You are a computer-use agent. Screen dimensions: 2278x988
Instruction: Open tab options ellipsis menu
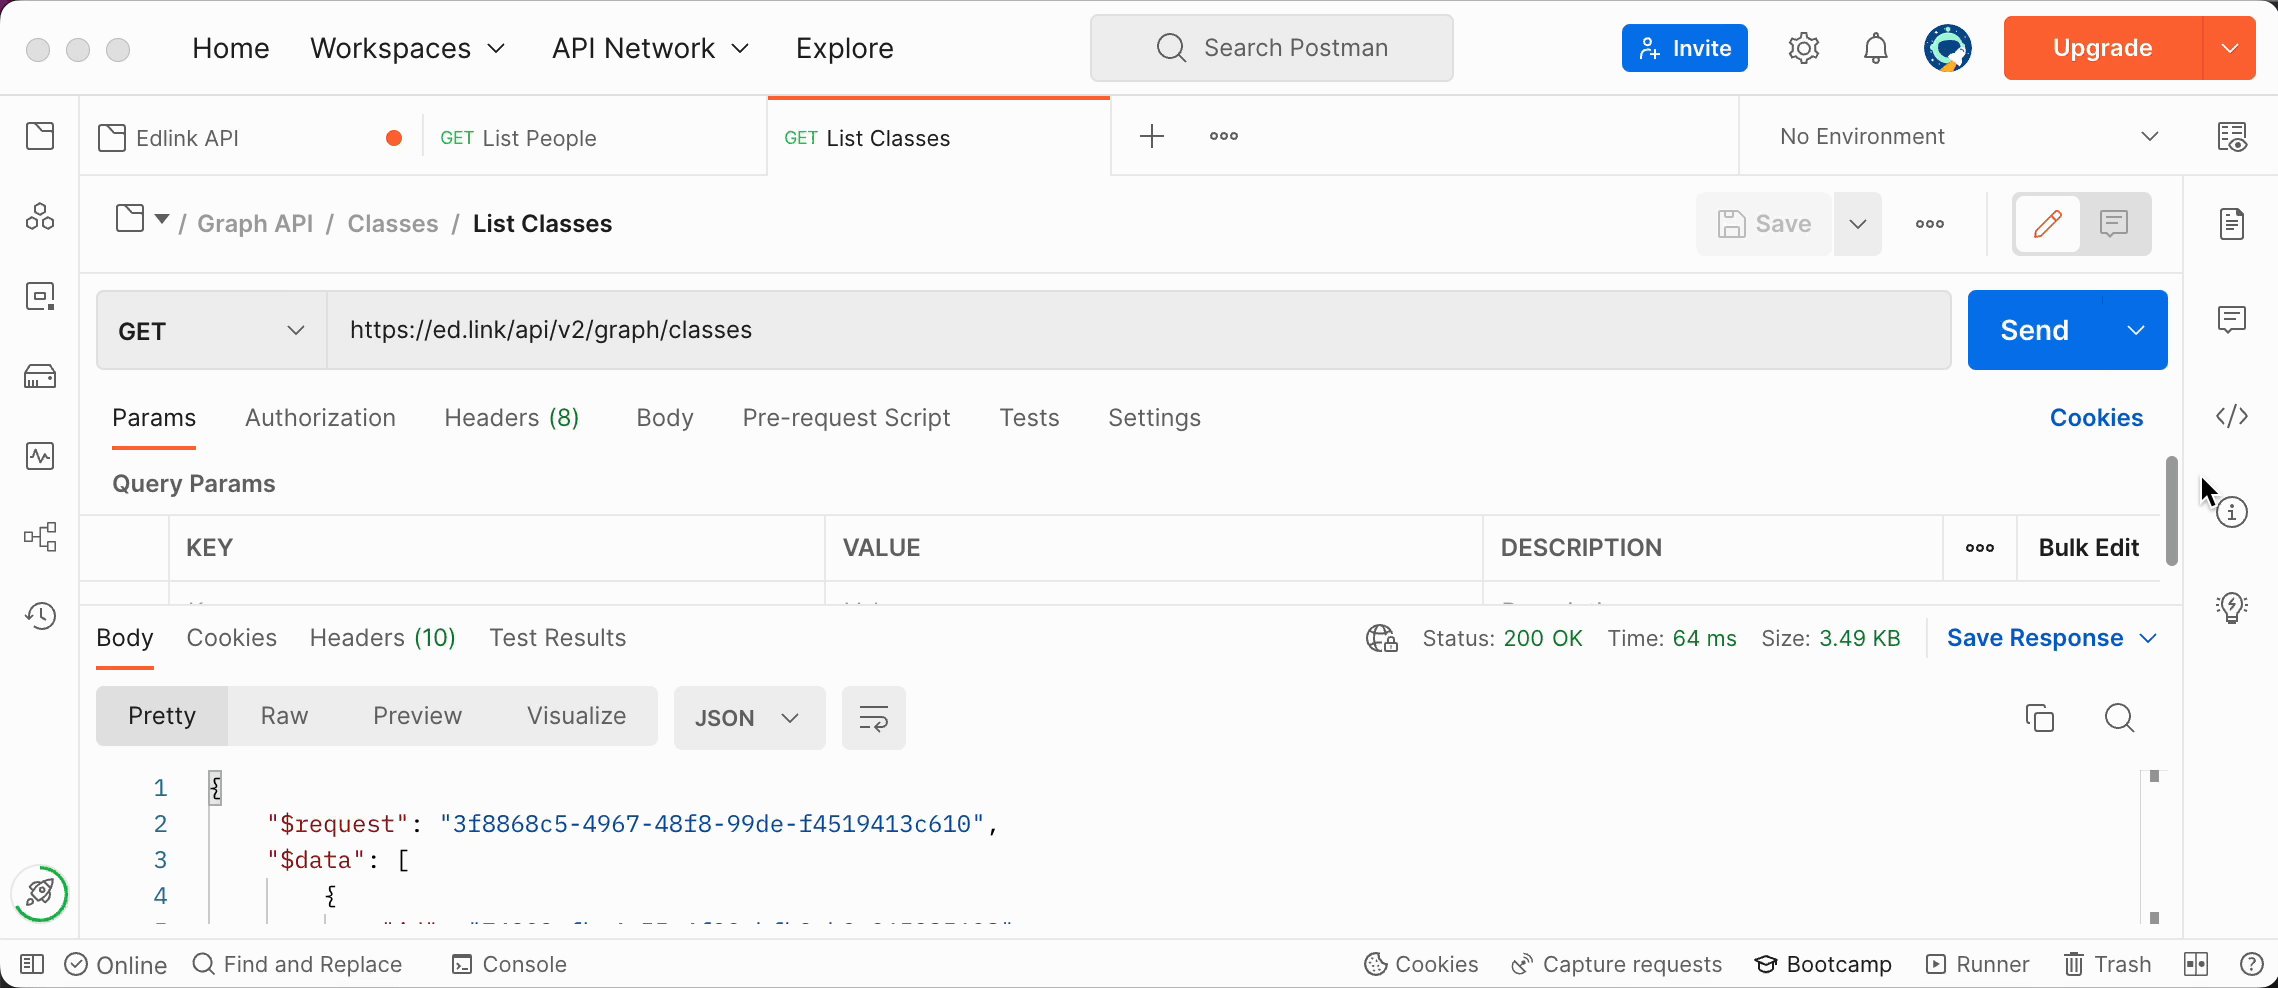tap(1224, 136)
